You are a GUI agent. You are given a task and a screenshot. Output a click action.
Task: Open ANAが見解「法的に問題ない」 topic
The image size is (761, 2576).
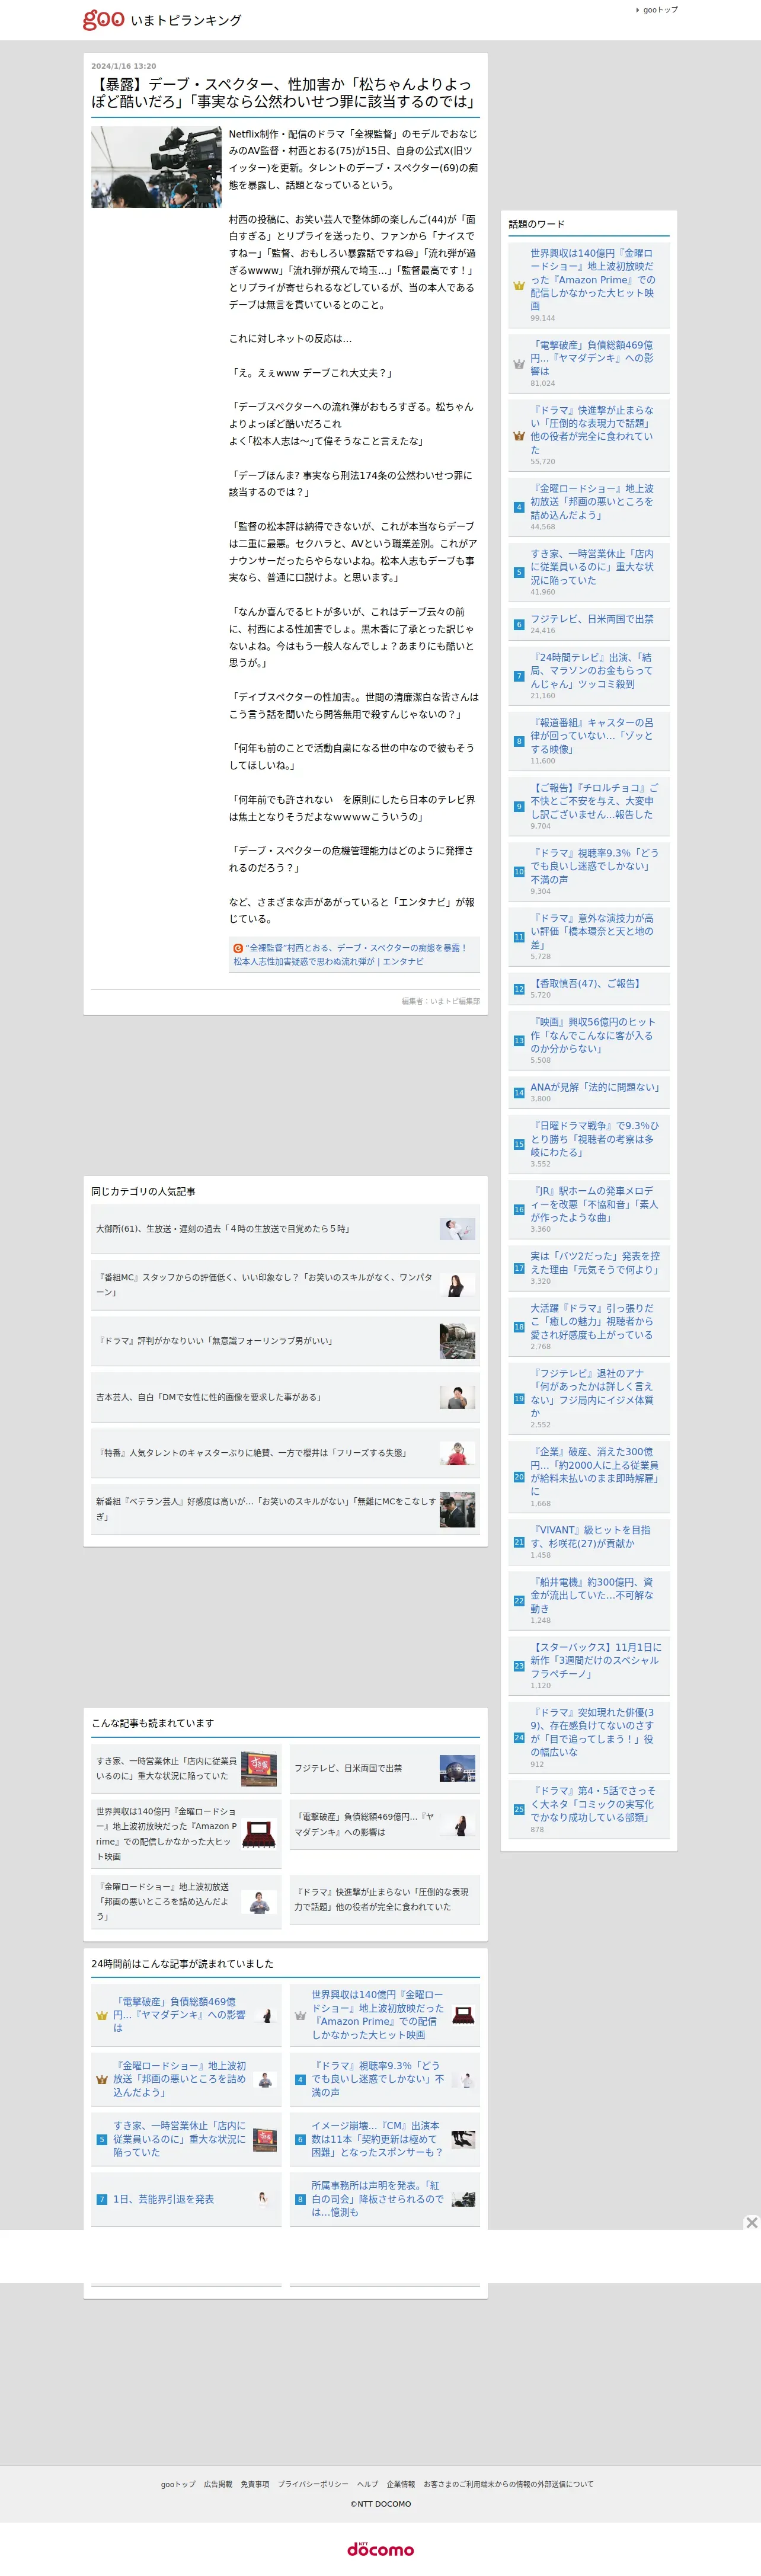coord(595,1087)
